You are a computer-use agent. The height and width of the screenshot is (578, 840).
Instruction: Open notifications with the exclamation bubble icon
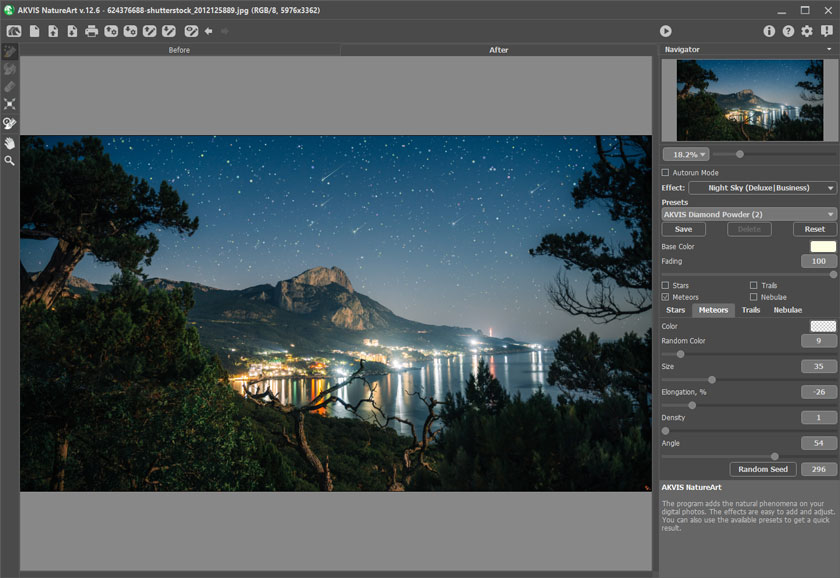[827, 31]
